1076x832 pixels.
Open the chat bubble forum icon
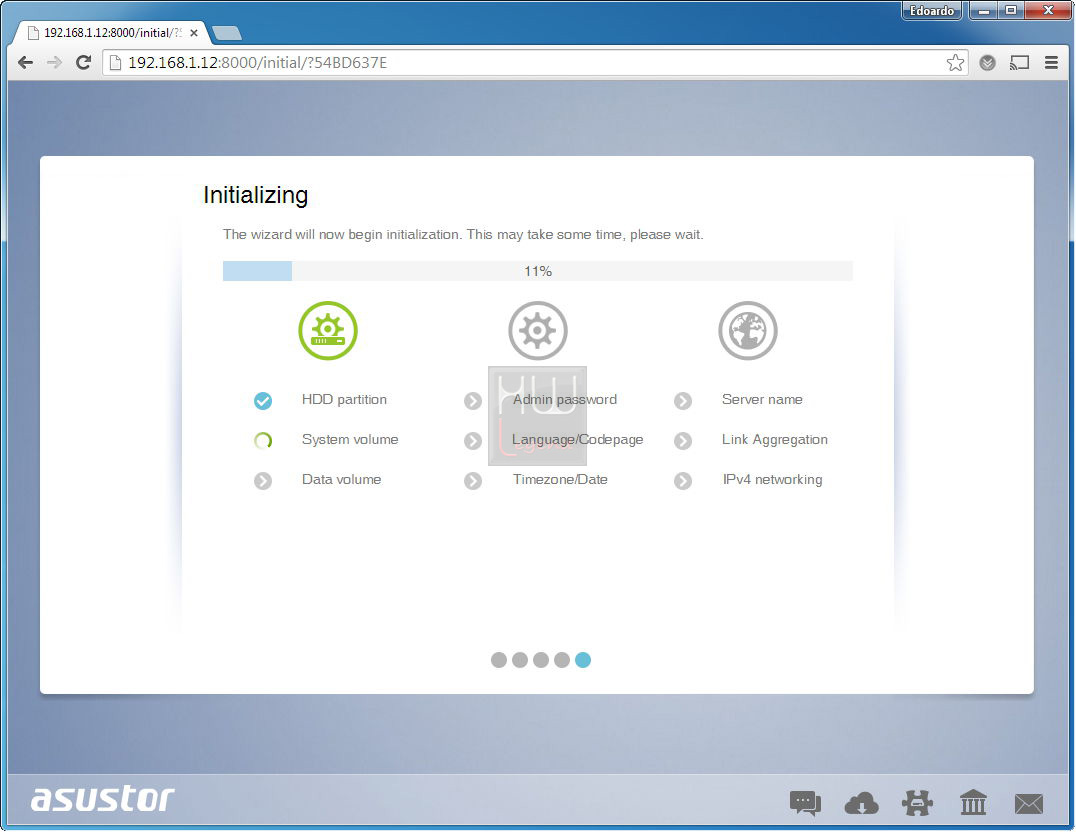click(x=805, y=802)
